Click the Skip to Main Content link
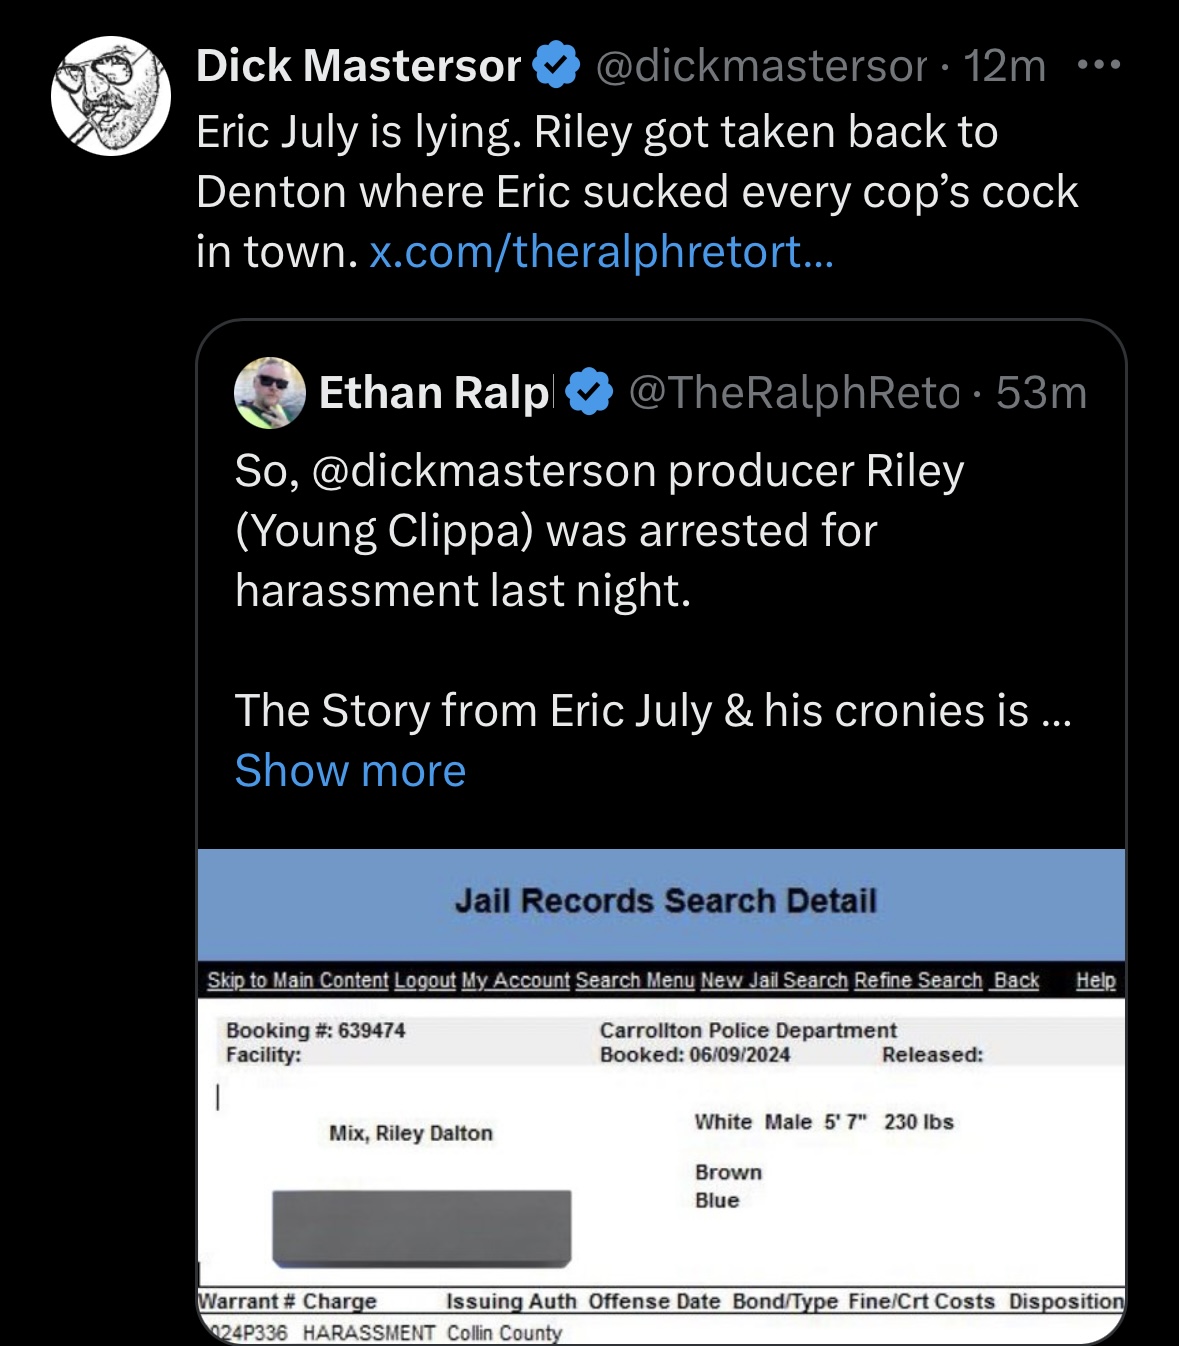Image resolution: width=1179 pixels, height=1346 pixels. coord(297,981)
